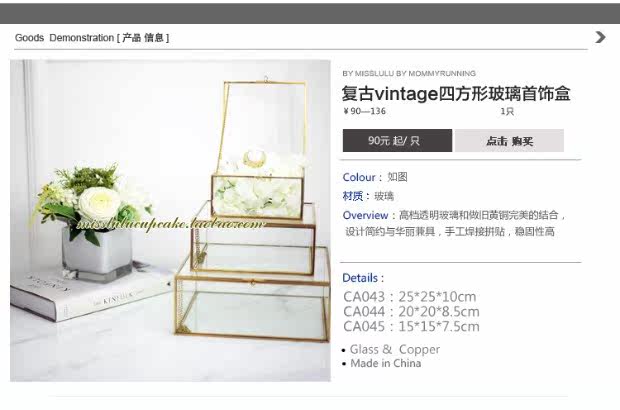
Task: Click the watermark text on photo
Action: coord(171,224)
